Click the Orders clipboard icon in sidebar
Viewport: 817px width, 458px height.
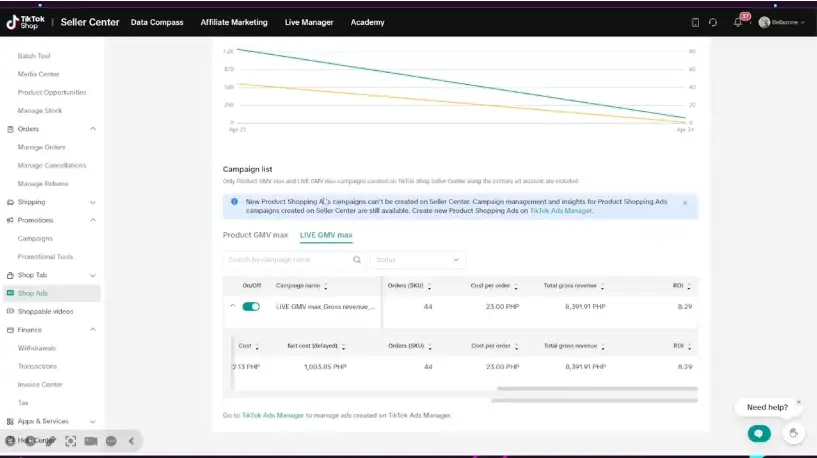[x=10, y=129]
